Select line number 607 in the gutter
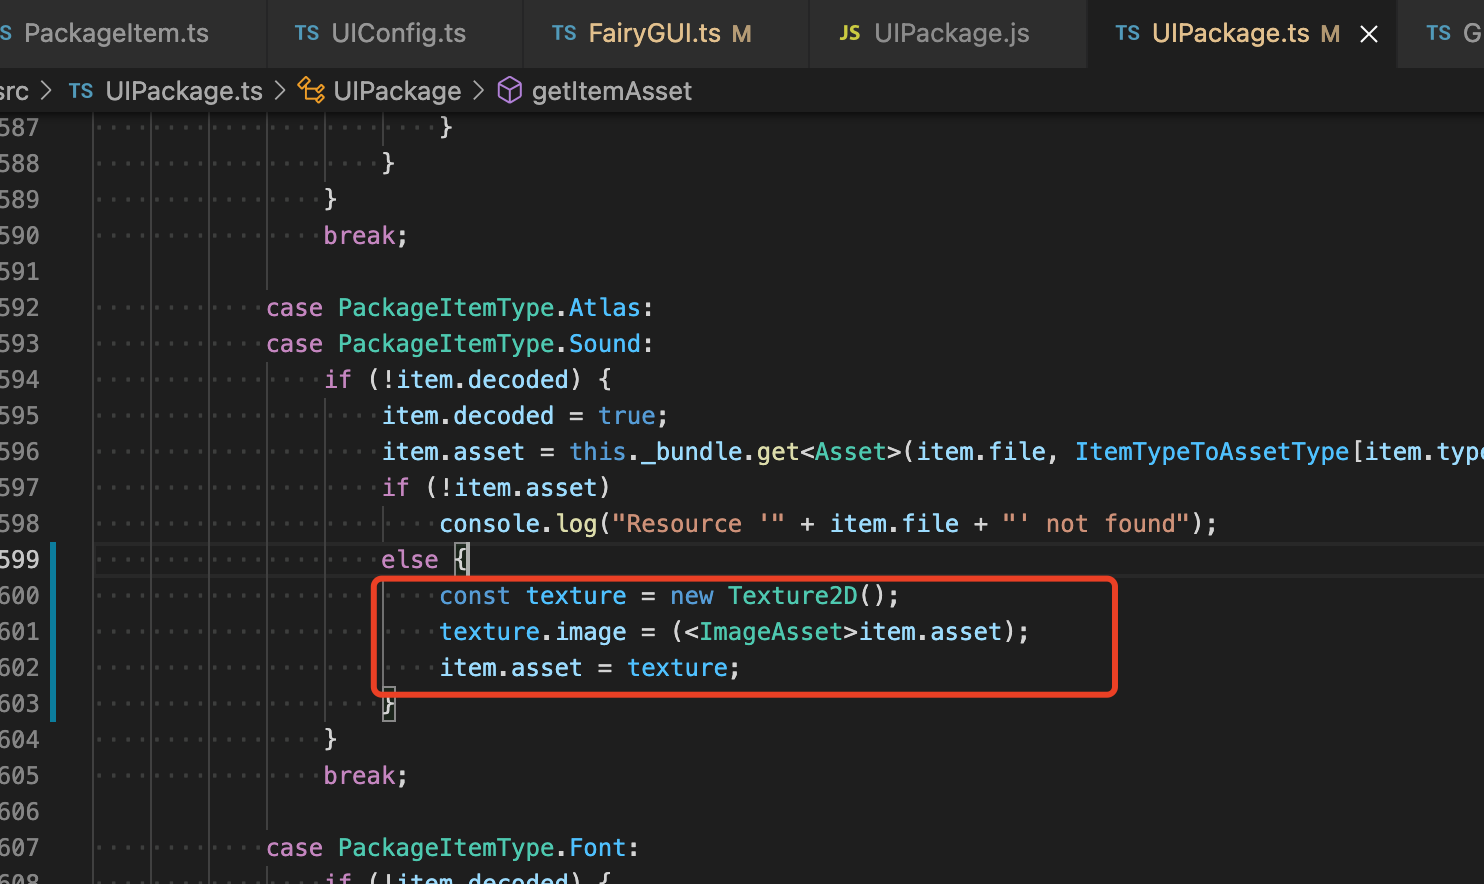 (x=20, y=847)
